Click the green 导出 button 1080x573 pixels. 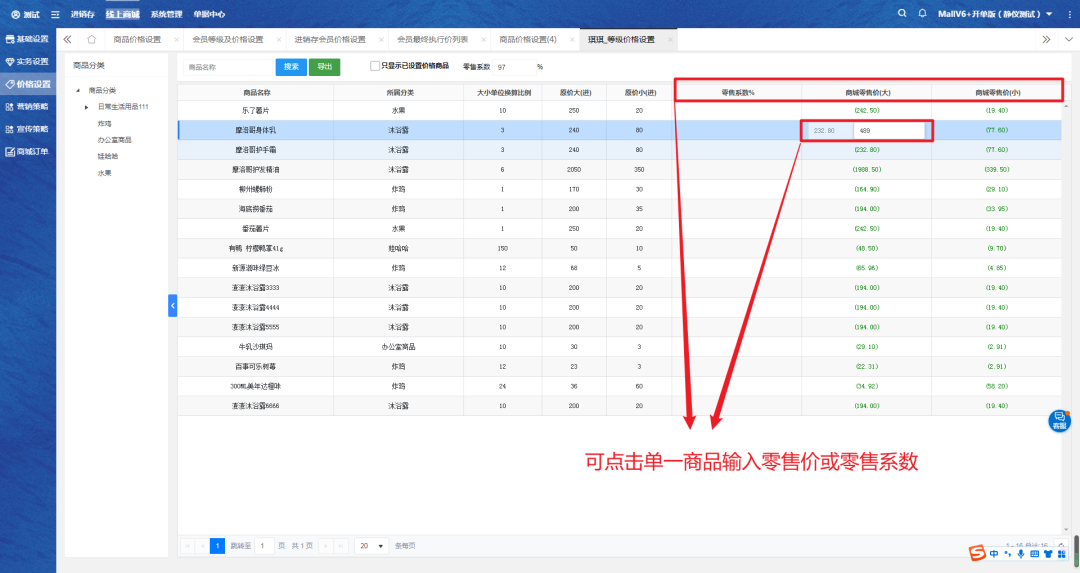coord(324,67)
